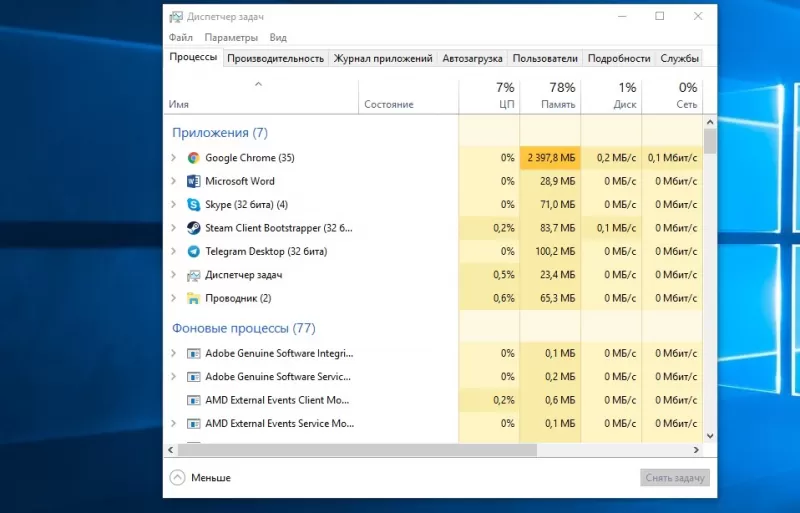Expand the Google Chrome process group

[173, 158]
